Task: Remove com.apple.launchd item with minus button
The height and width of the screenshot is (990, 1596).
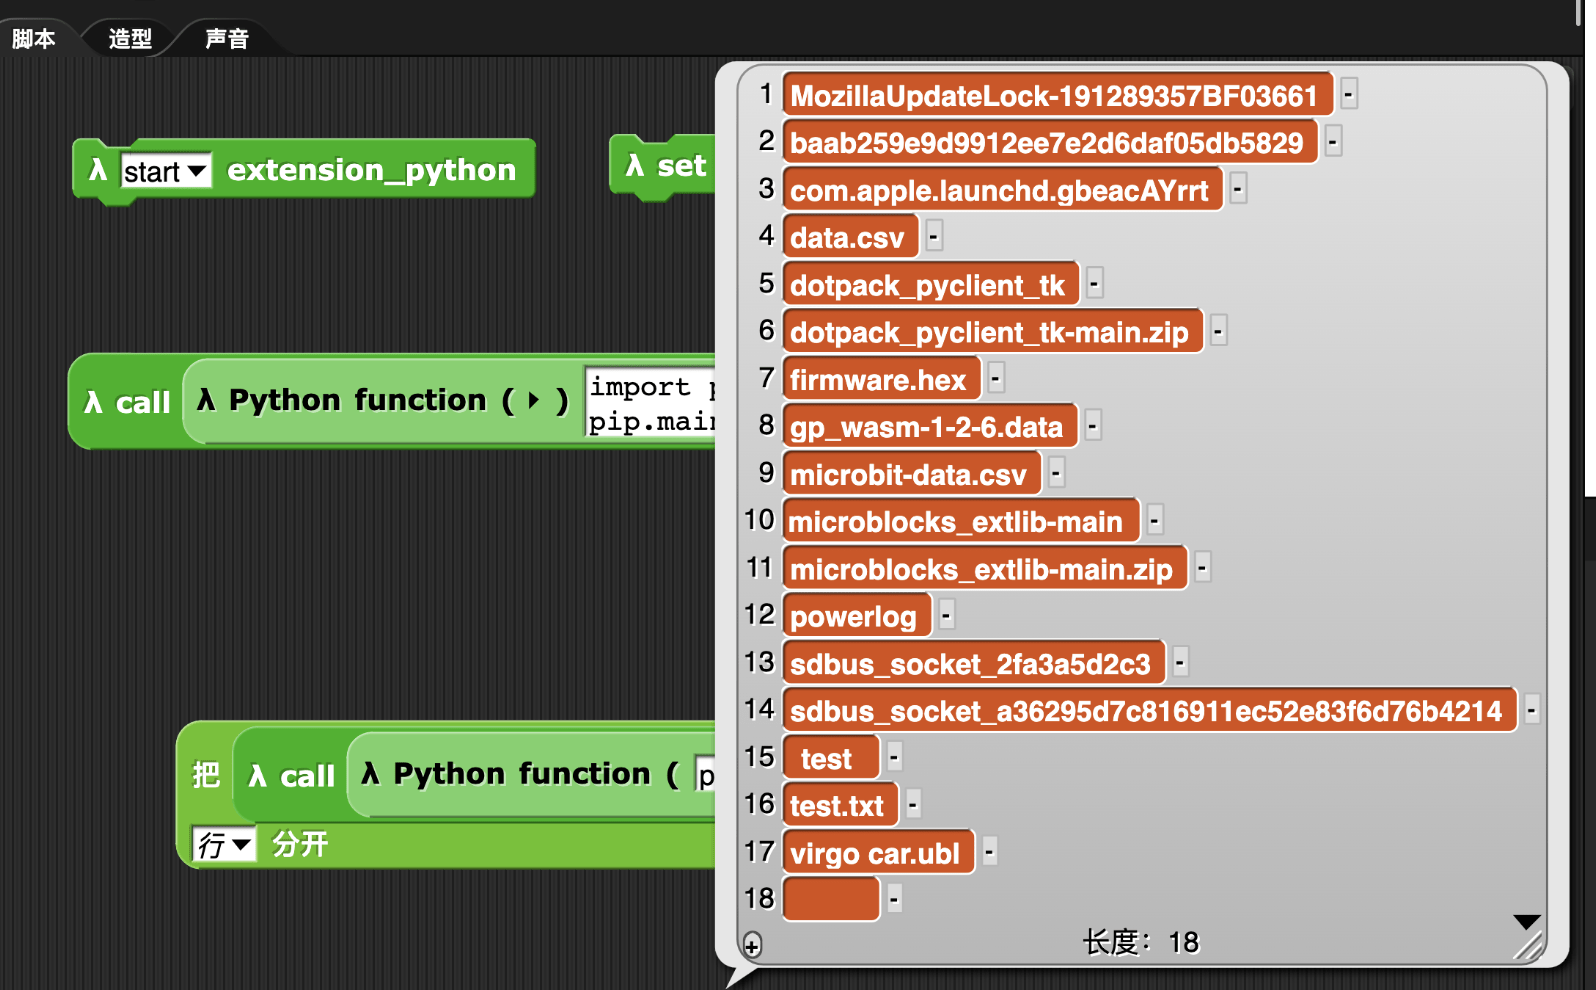Action: pyautogui.click(x=1238, y=189)
